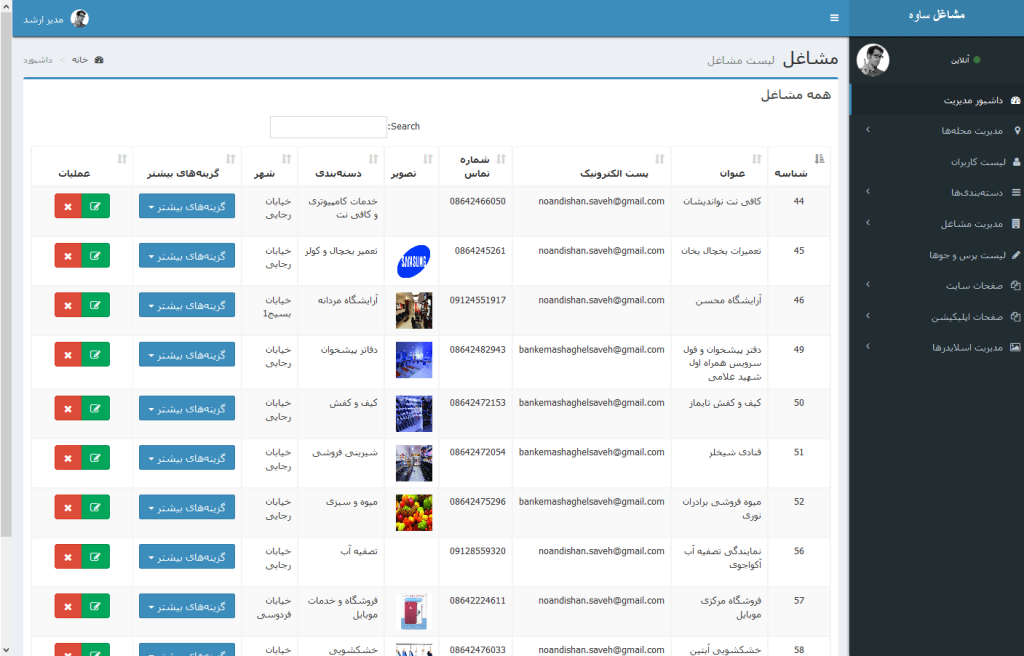The image size is (1024, 656).
Task: Delete the row with ID 46
Action: (68, 305)
